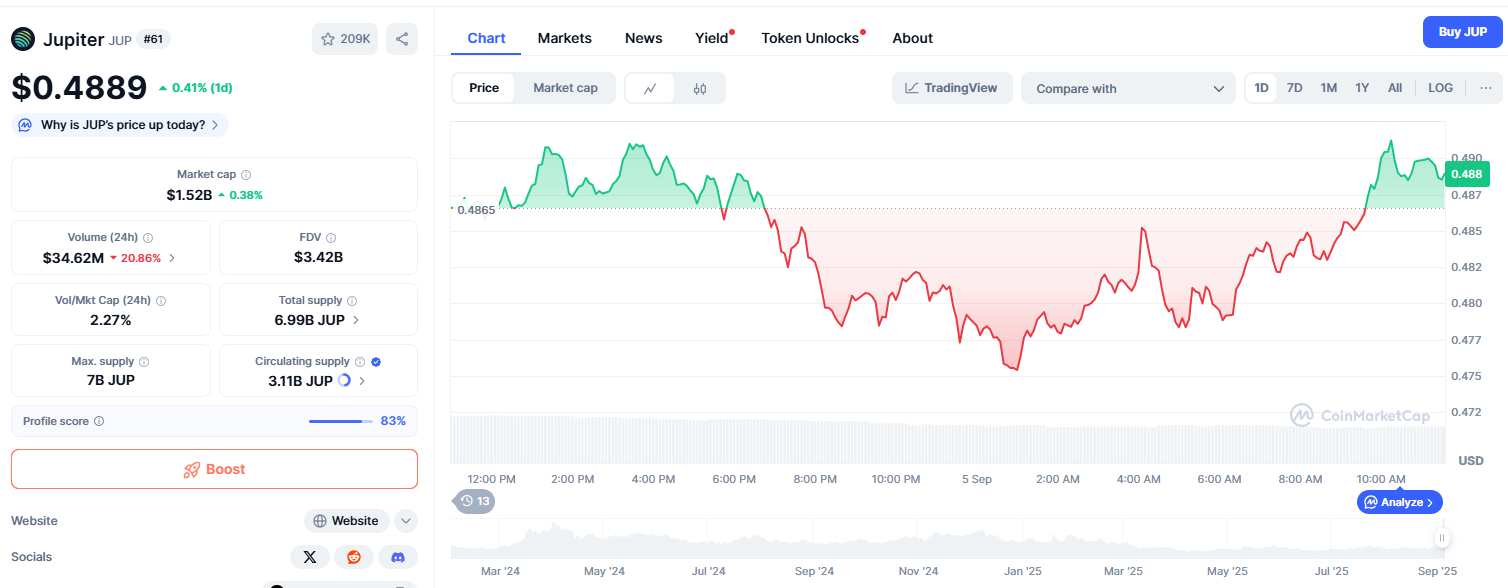Viewport: 1508px width, 588px height.
Task: Open the Compare with dropdown
Action: click(1128, 88)
